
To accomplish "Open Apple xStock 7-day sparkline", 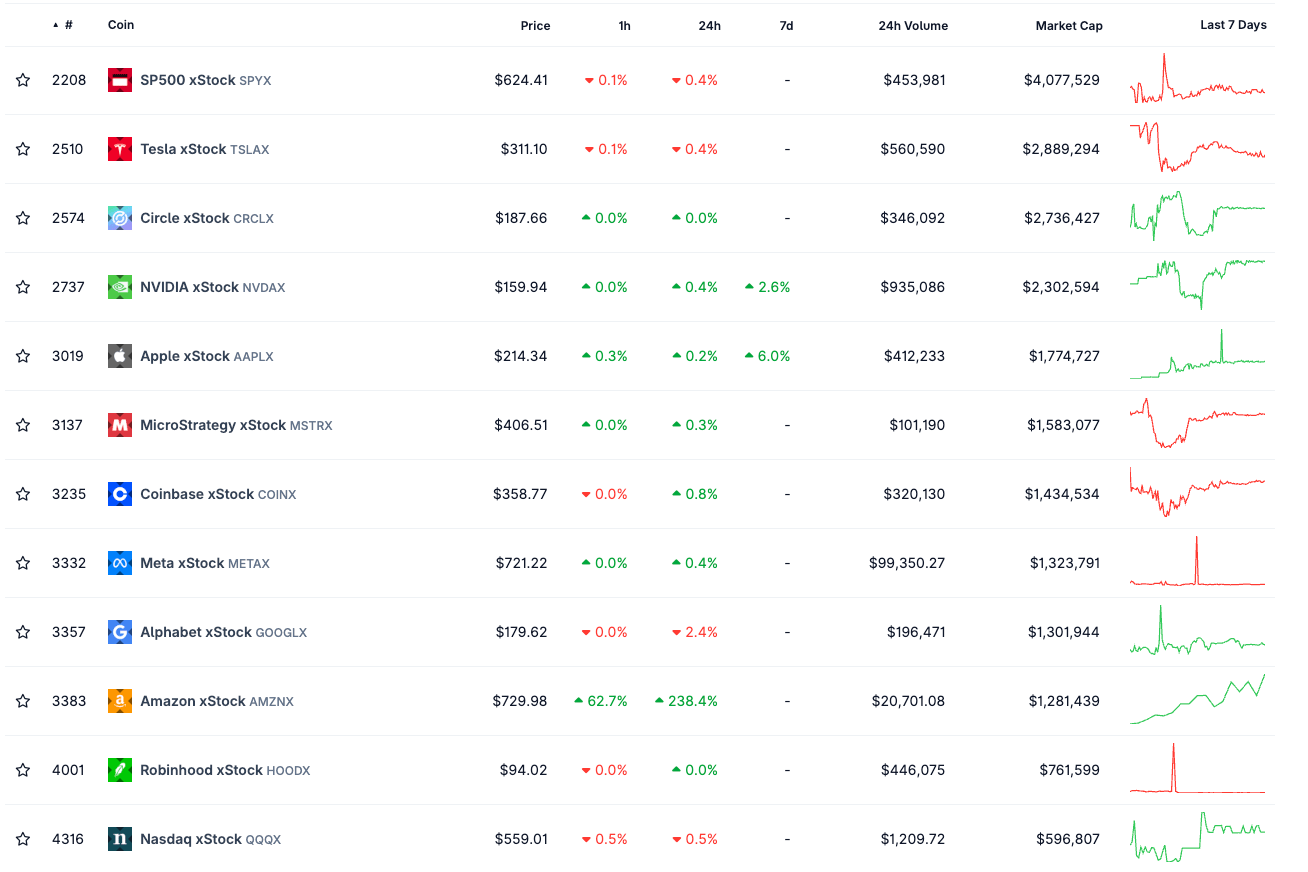I will tap(1197, 355).
